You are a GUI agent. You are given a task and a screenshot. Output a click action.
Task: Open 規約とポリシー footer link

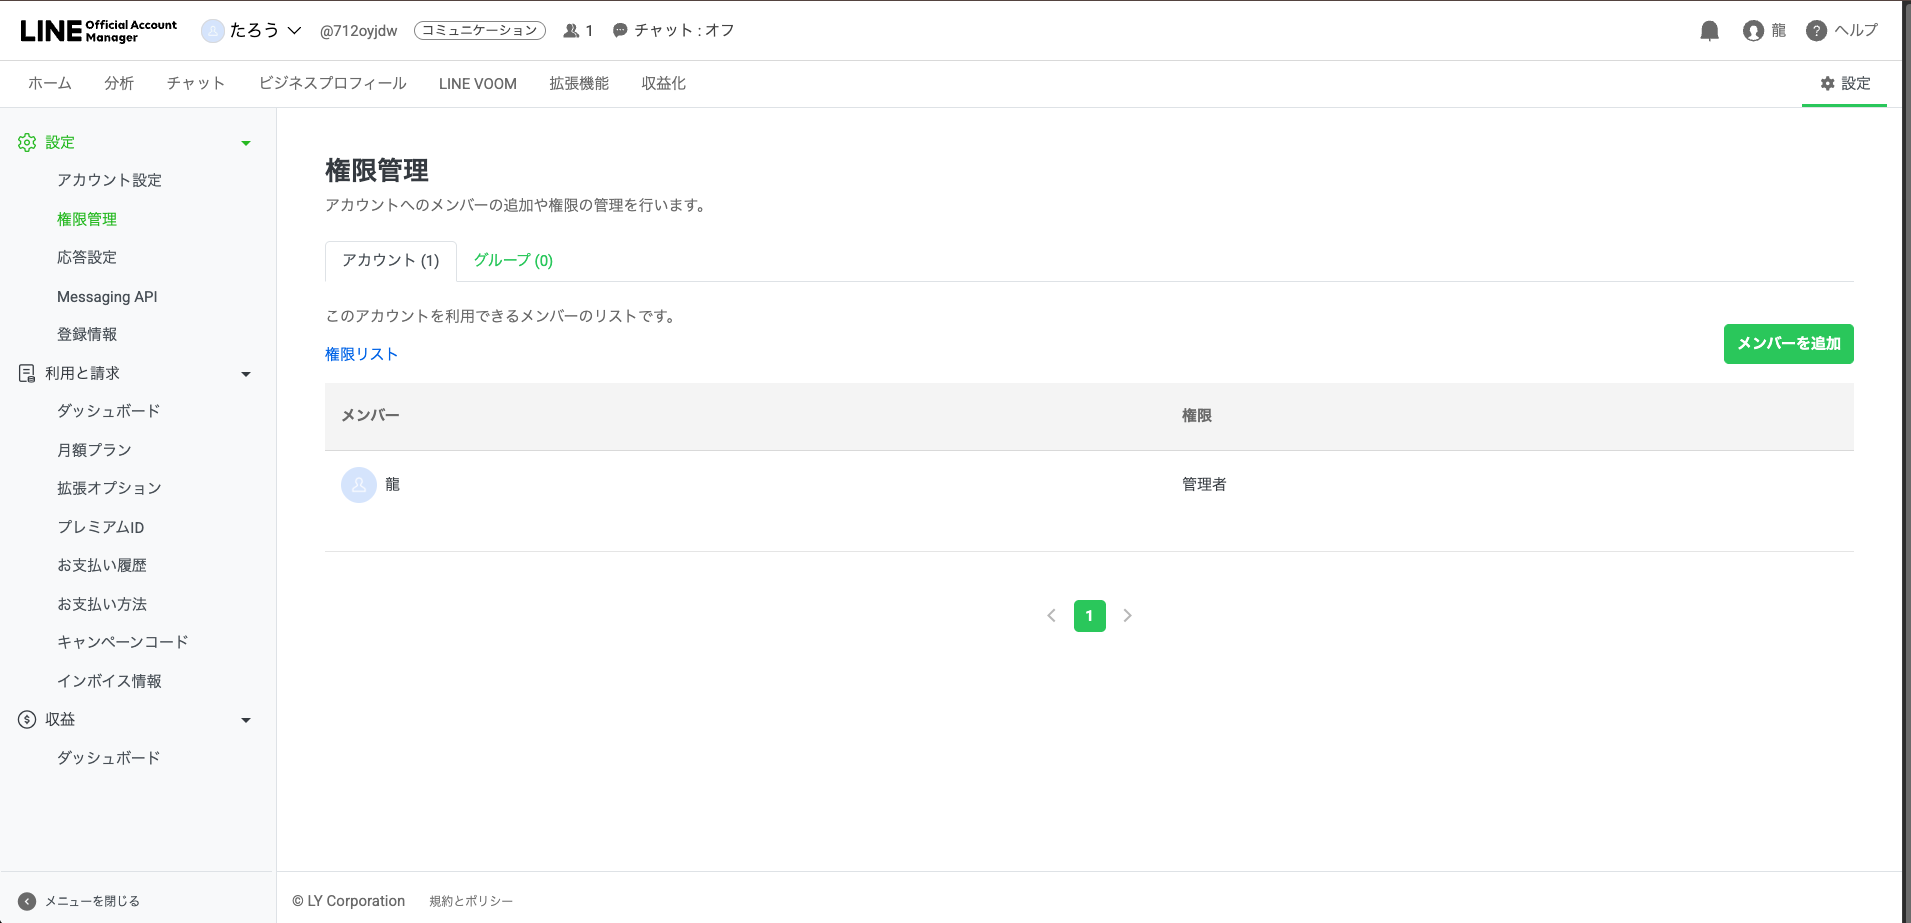471,901
